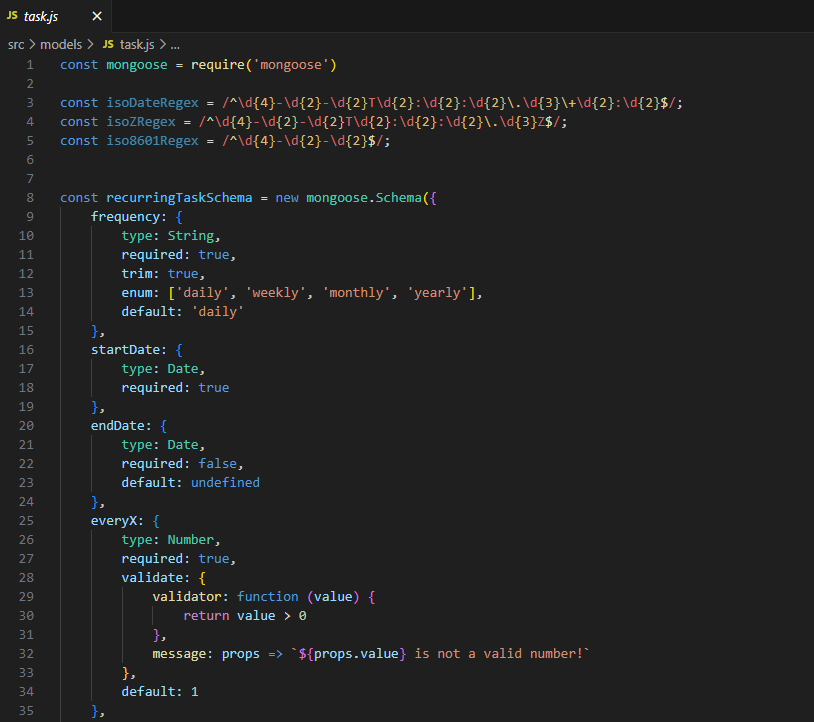814x722 pixels.
Task: Expand the breadcrumb ellipsis symbol list
Action: pos(175,44)
